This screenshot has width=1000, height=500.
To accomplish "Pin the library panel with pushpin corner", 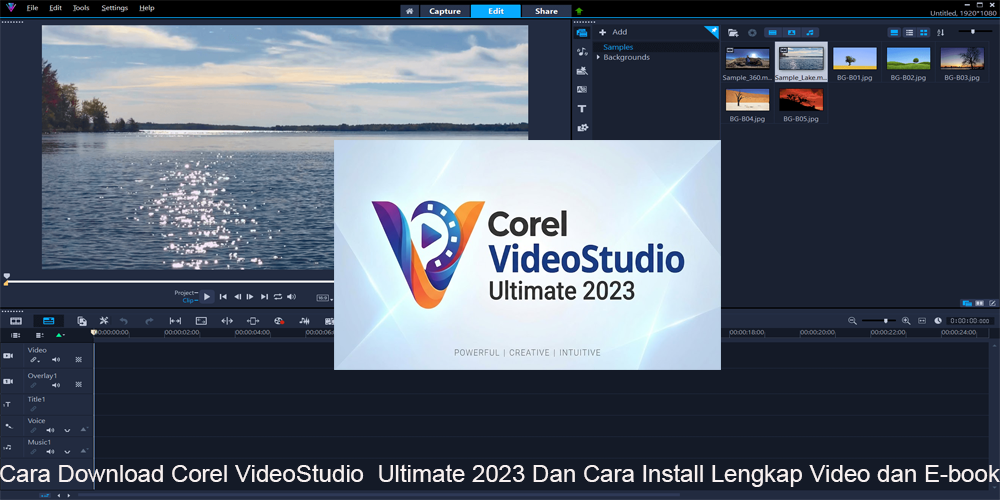I will (x=712, y=30).
